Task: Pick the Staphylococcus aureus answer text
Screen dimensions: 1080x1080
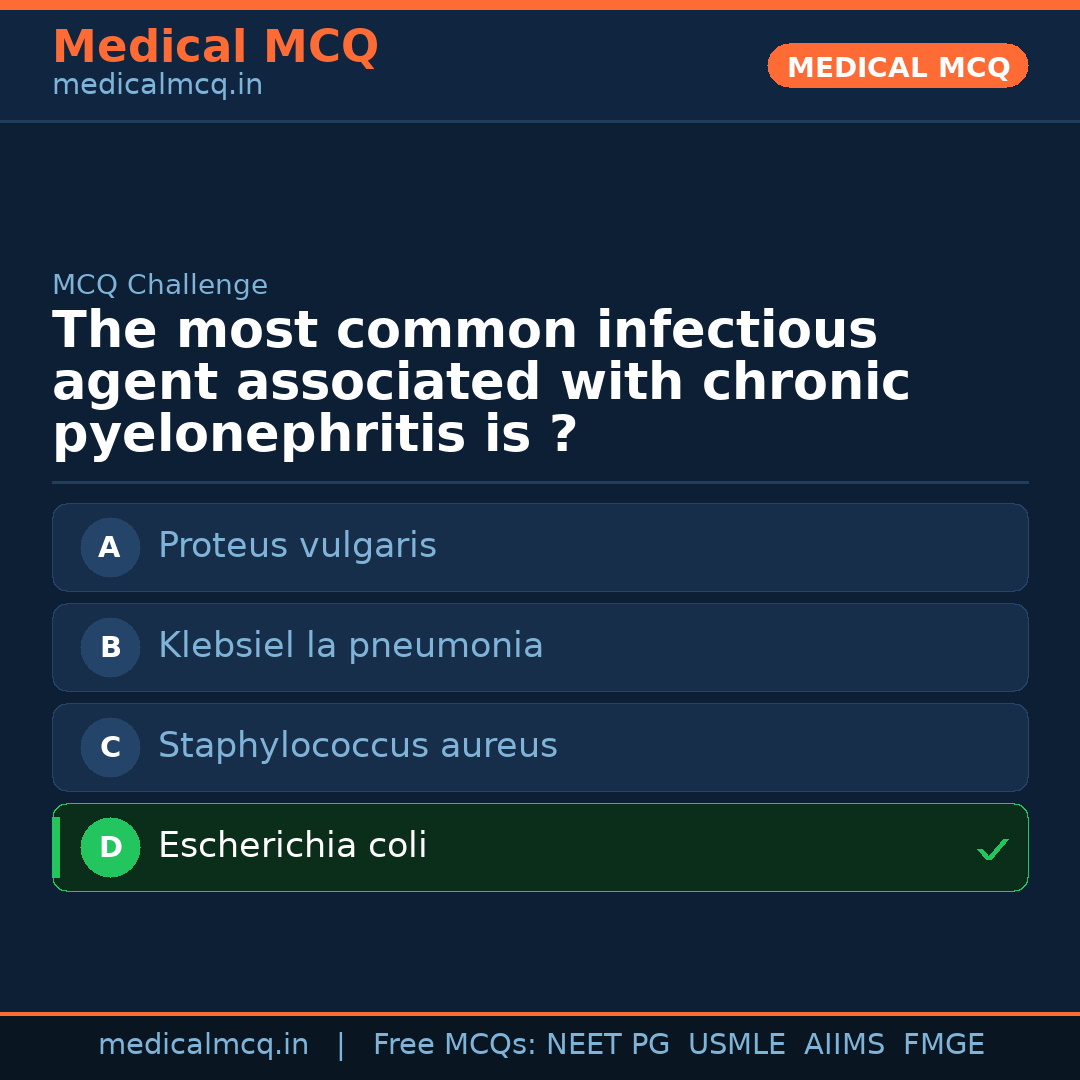Action: click(357, 746)
